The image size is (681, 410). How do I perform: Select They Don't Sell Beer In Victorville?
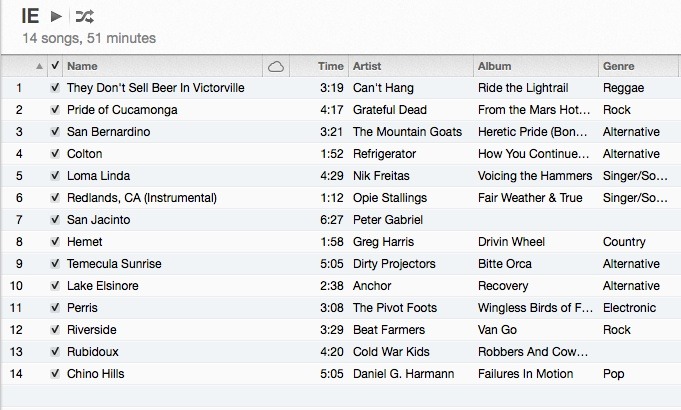(x=155, y=88)
